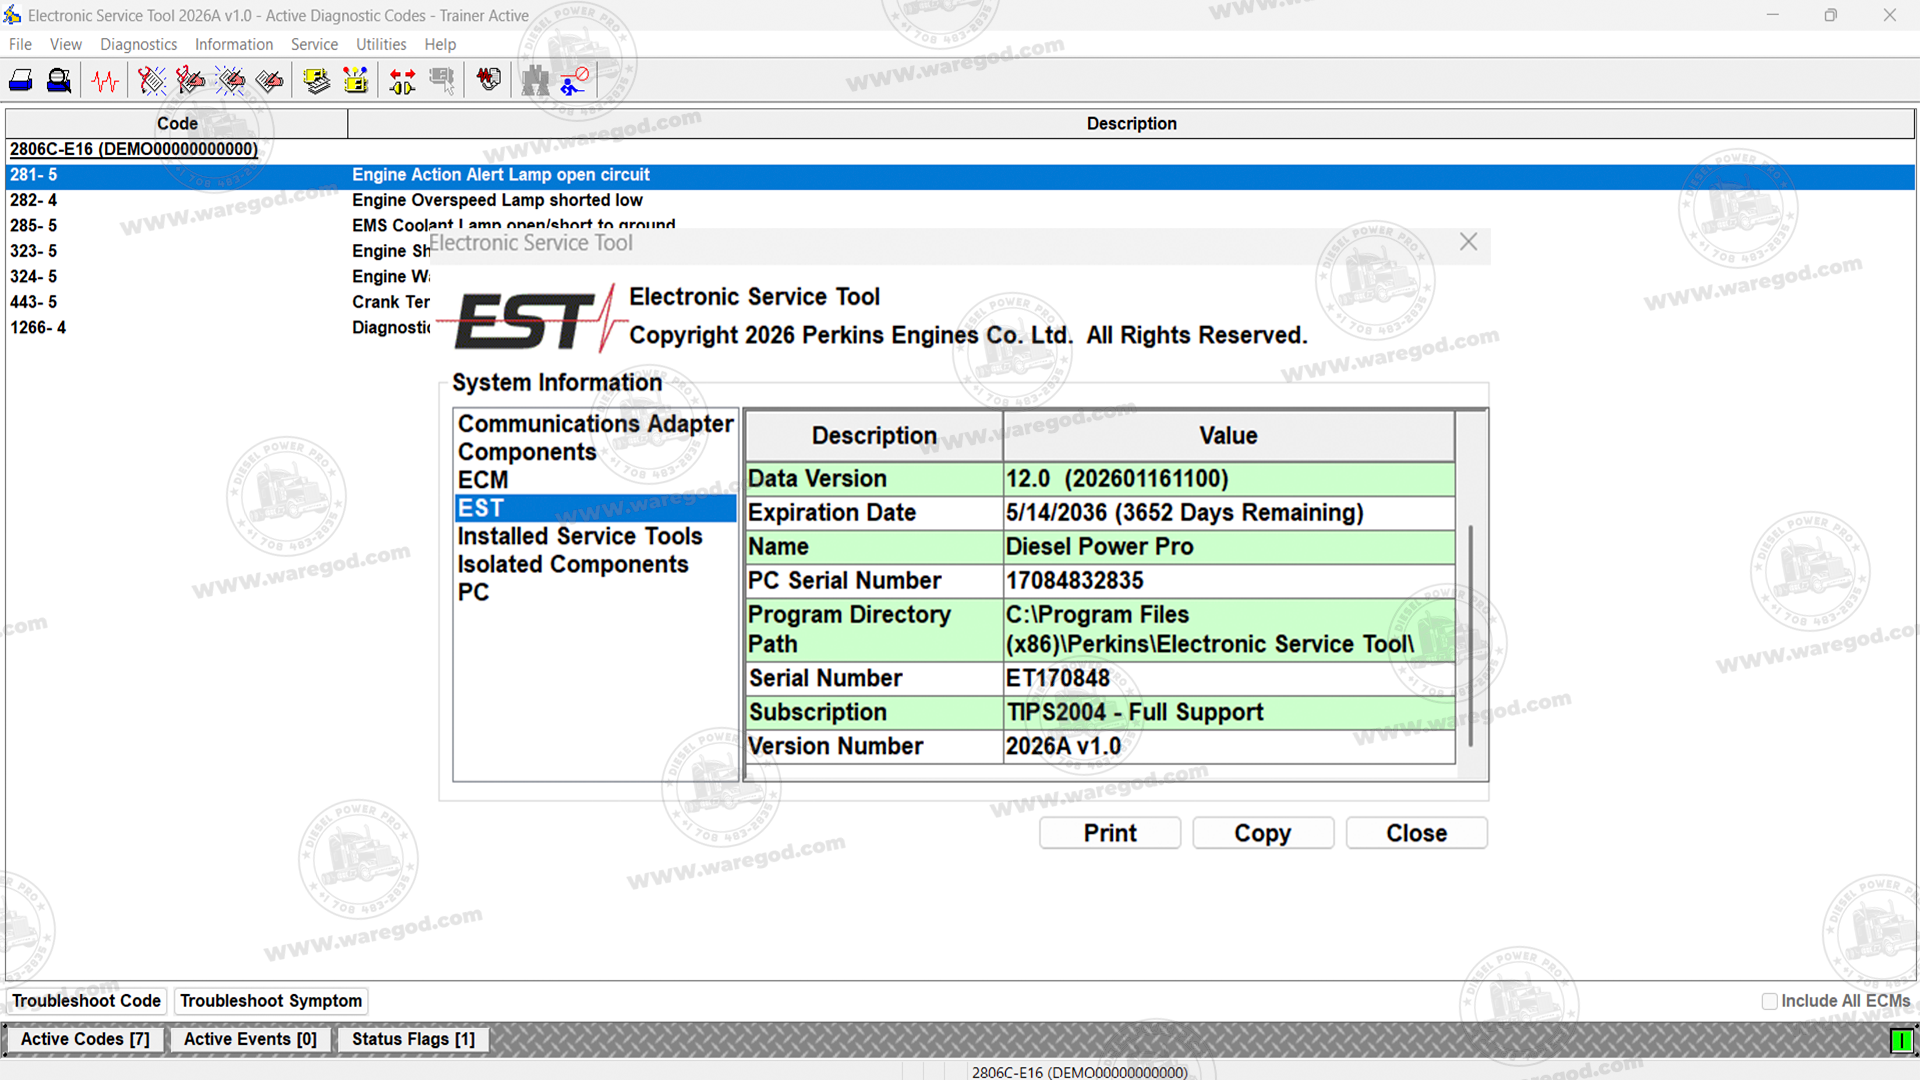Select code row 282- 4

pyautogui.click(x=960, y=200)
